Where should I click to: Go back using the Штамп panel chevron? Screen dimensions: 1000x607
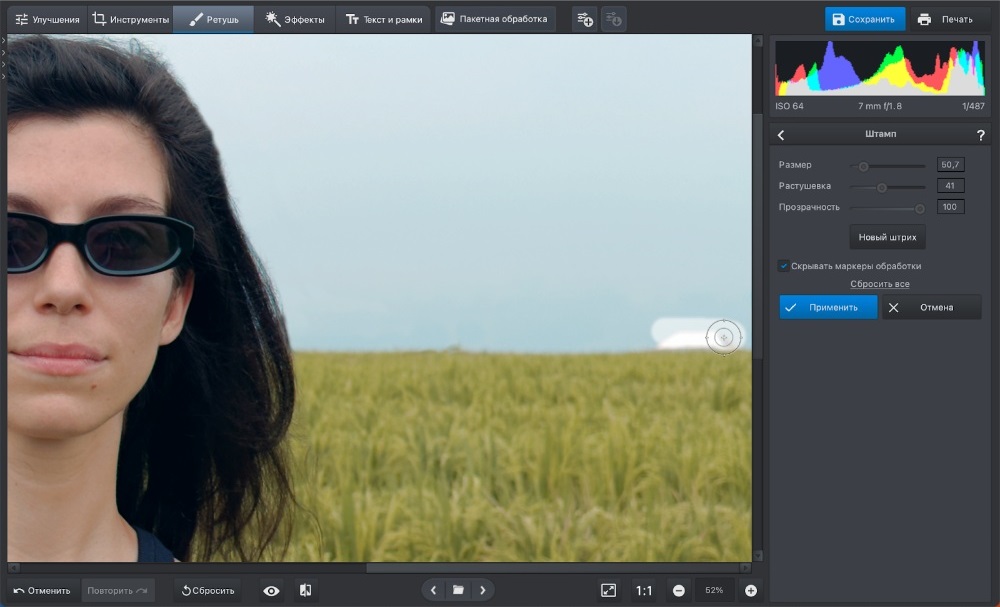[x=781, y=135]
